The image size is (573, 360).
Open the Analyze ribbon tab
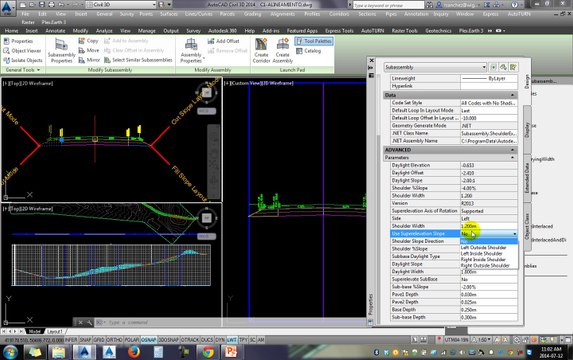pos(104,31)
